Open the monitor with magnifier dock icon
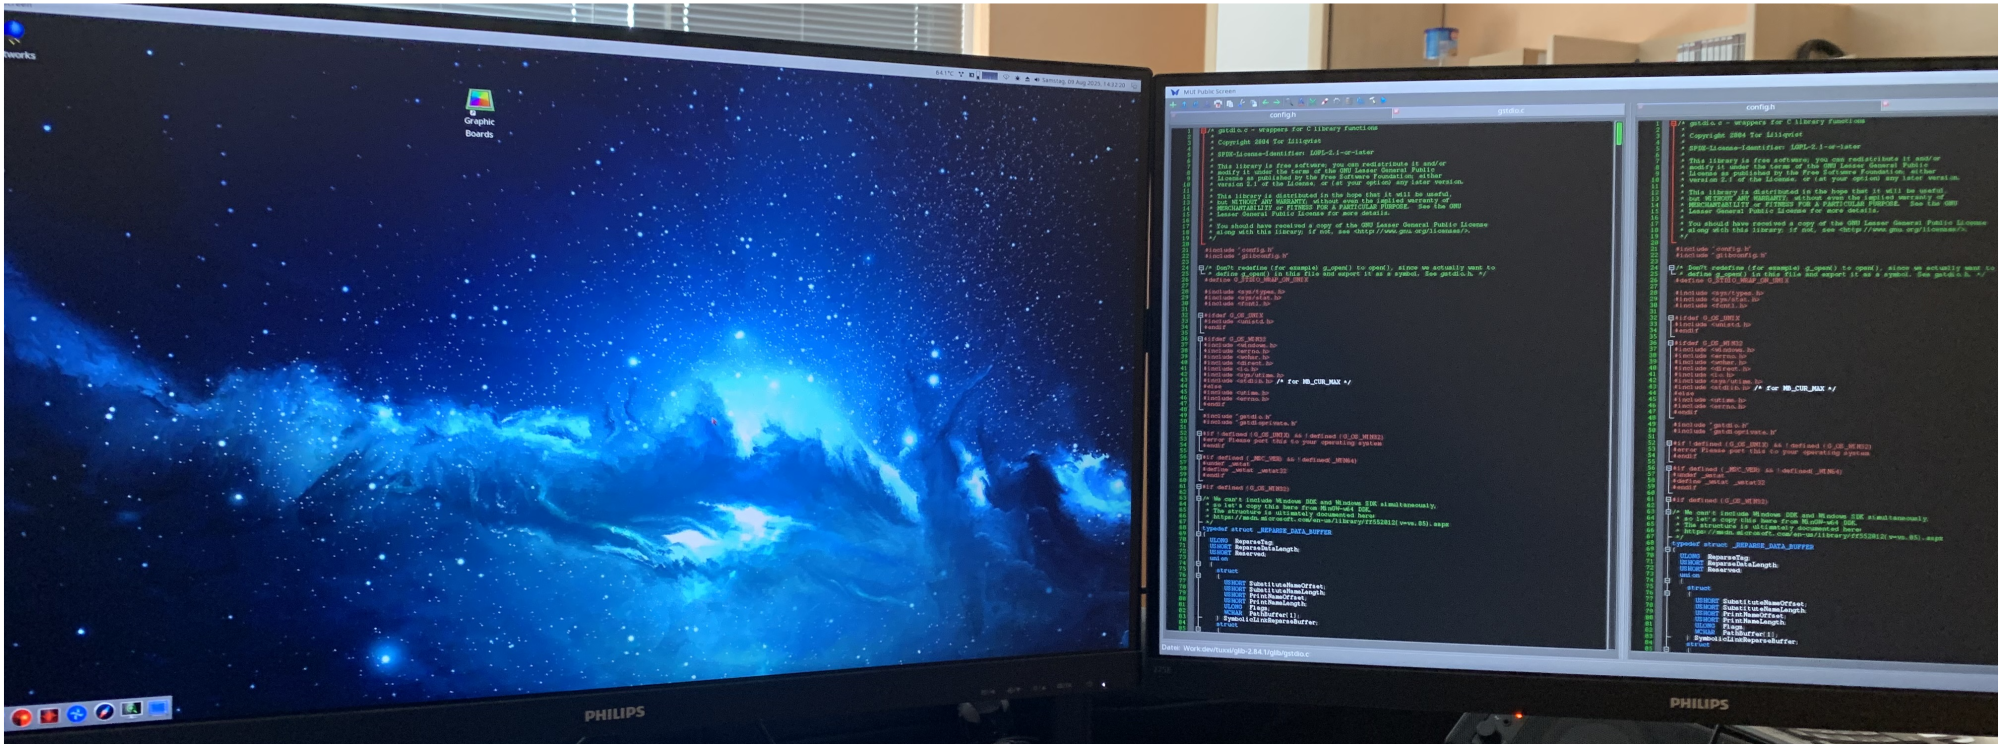The width and height of the screenshot is (2000, 745). pos(131,710)
